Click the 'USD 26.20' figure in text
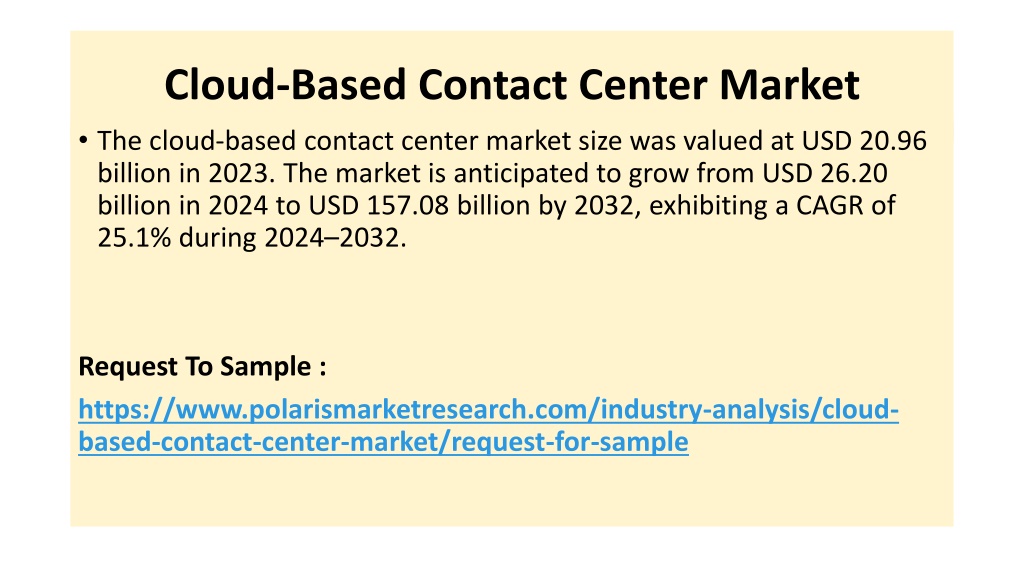1024x576 pixels. [825, 173]
